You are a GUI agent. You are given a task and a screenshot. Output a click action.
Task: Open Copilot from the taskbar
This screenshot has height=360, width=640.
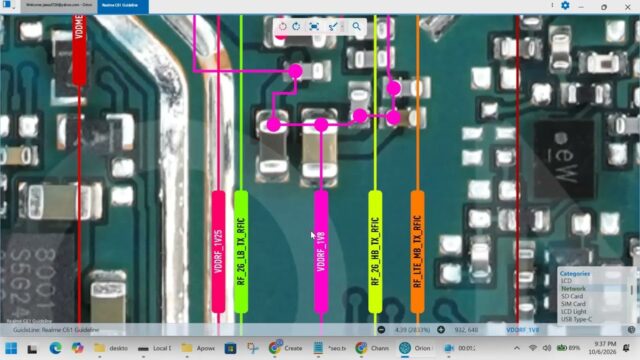point(77,348)
